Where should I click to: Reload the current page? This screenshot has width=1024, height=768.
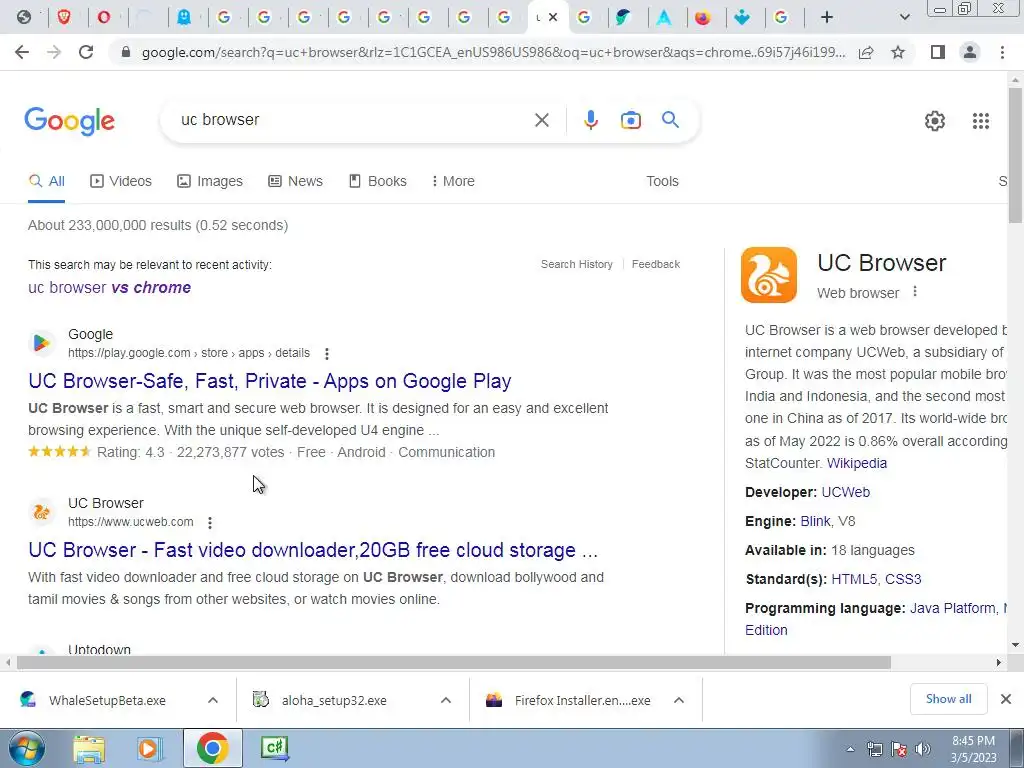(x=86, y=52)
